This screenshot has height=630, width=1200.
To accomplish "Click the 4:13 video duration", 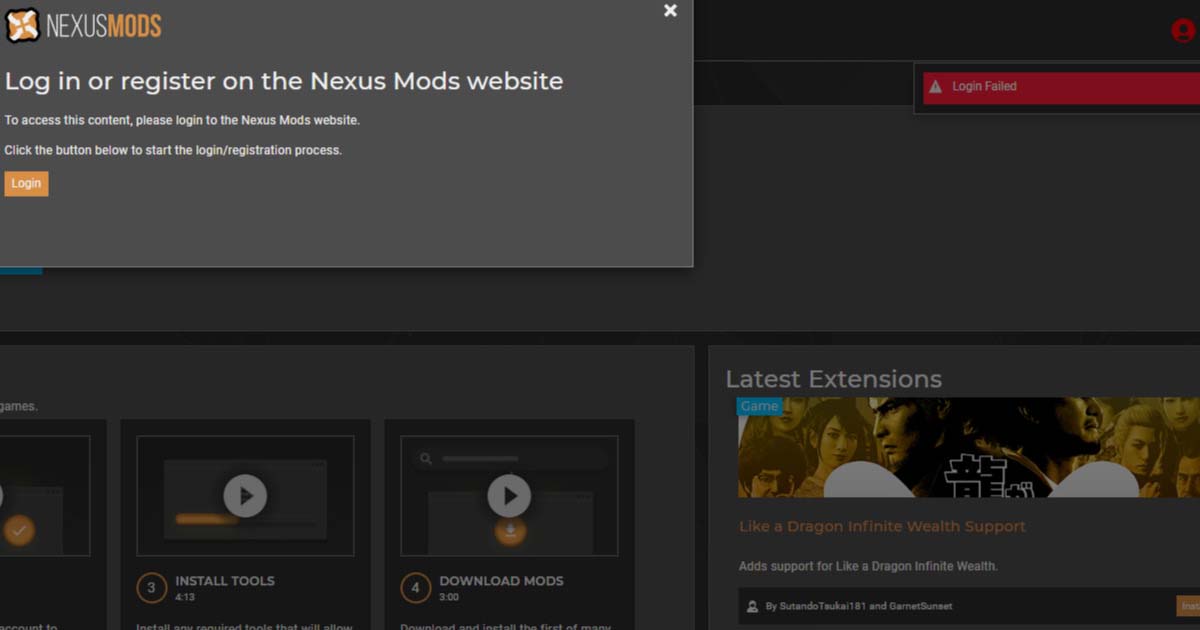I will (186, 597).
